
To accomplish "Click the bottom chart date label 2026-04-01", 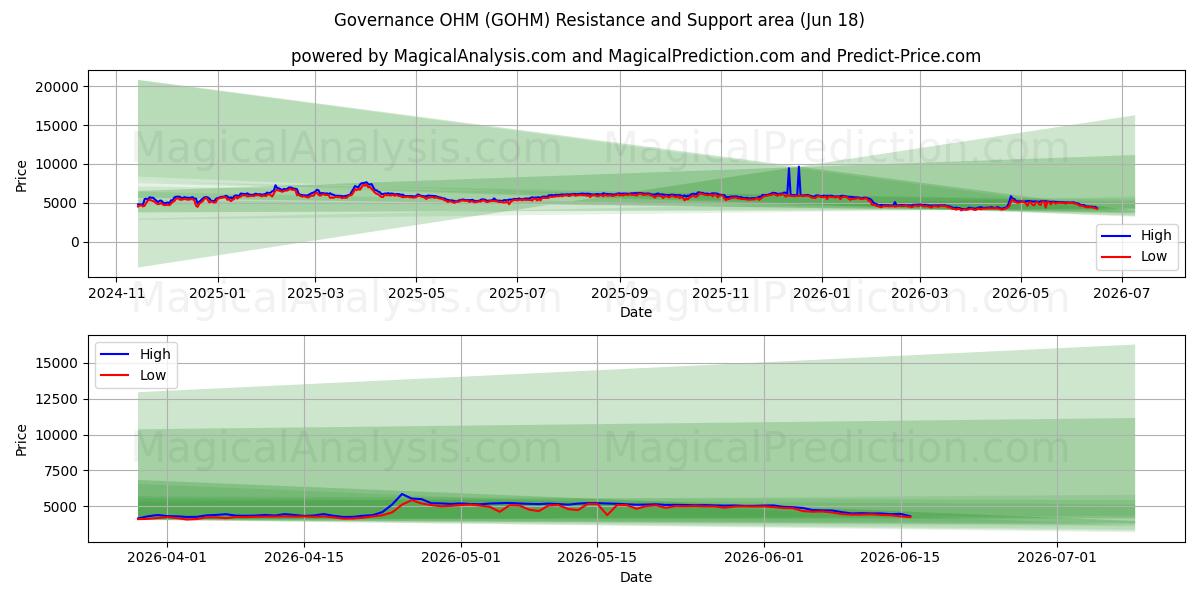I will (x=166, y=558).
